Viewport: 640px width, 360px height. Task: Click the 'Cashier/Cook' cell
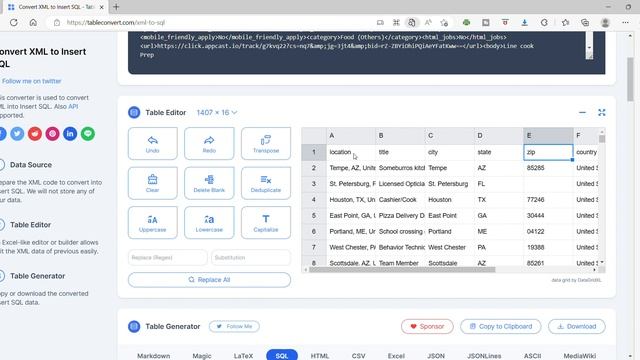[x=400, y=200]
